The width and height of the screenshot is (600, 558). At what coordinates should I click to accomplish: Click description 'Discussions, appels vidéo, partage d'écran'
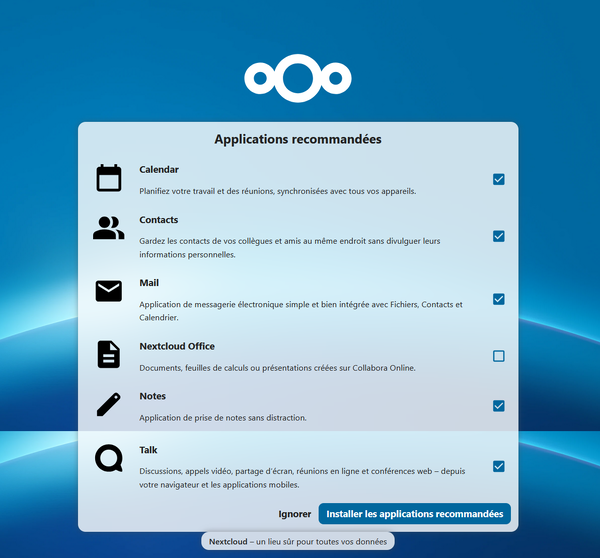point(302,478)
